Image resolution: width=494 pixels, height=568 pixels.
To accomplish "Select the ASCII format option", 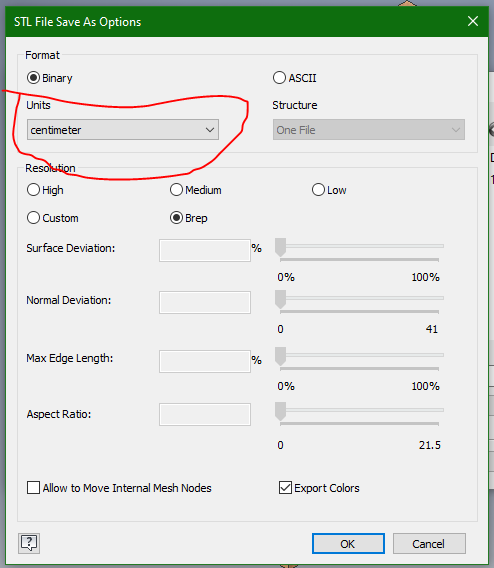I will [x=279, y=78].
